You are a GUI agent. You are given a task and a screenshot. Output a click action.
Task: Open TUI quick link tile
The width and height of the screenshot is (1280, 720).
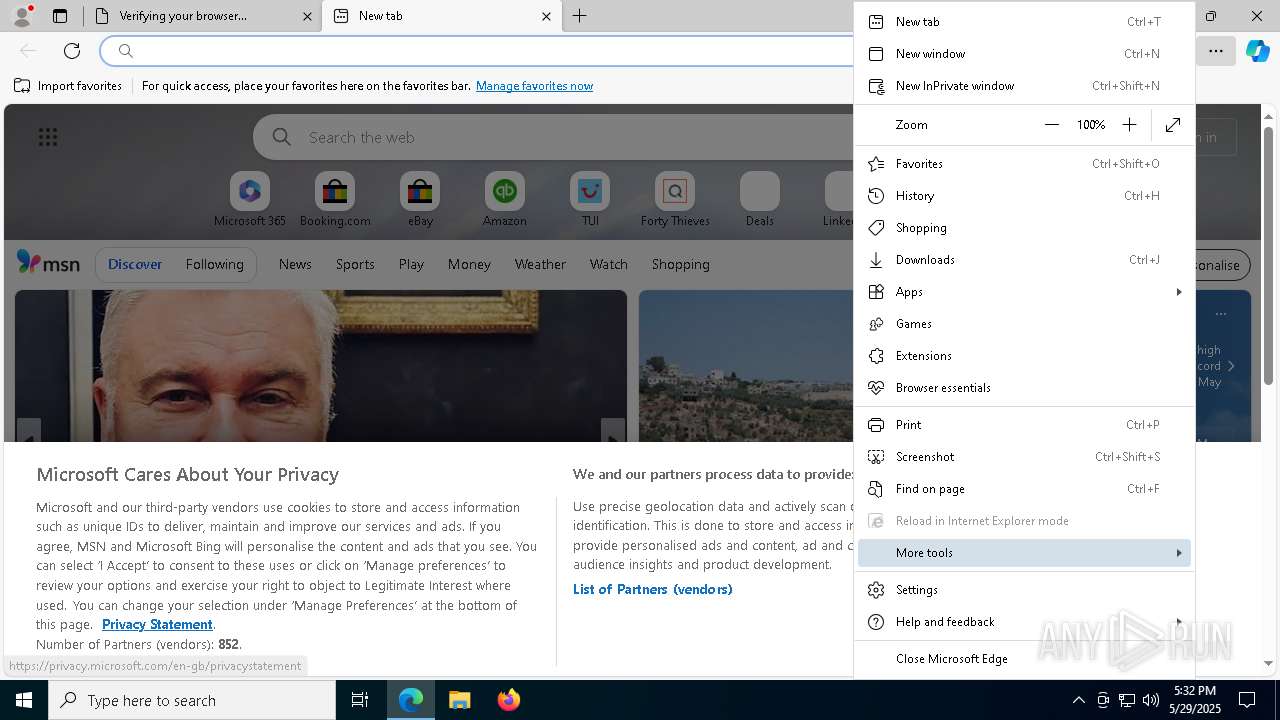pyautogui.click(x=590, y=199)
